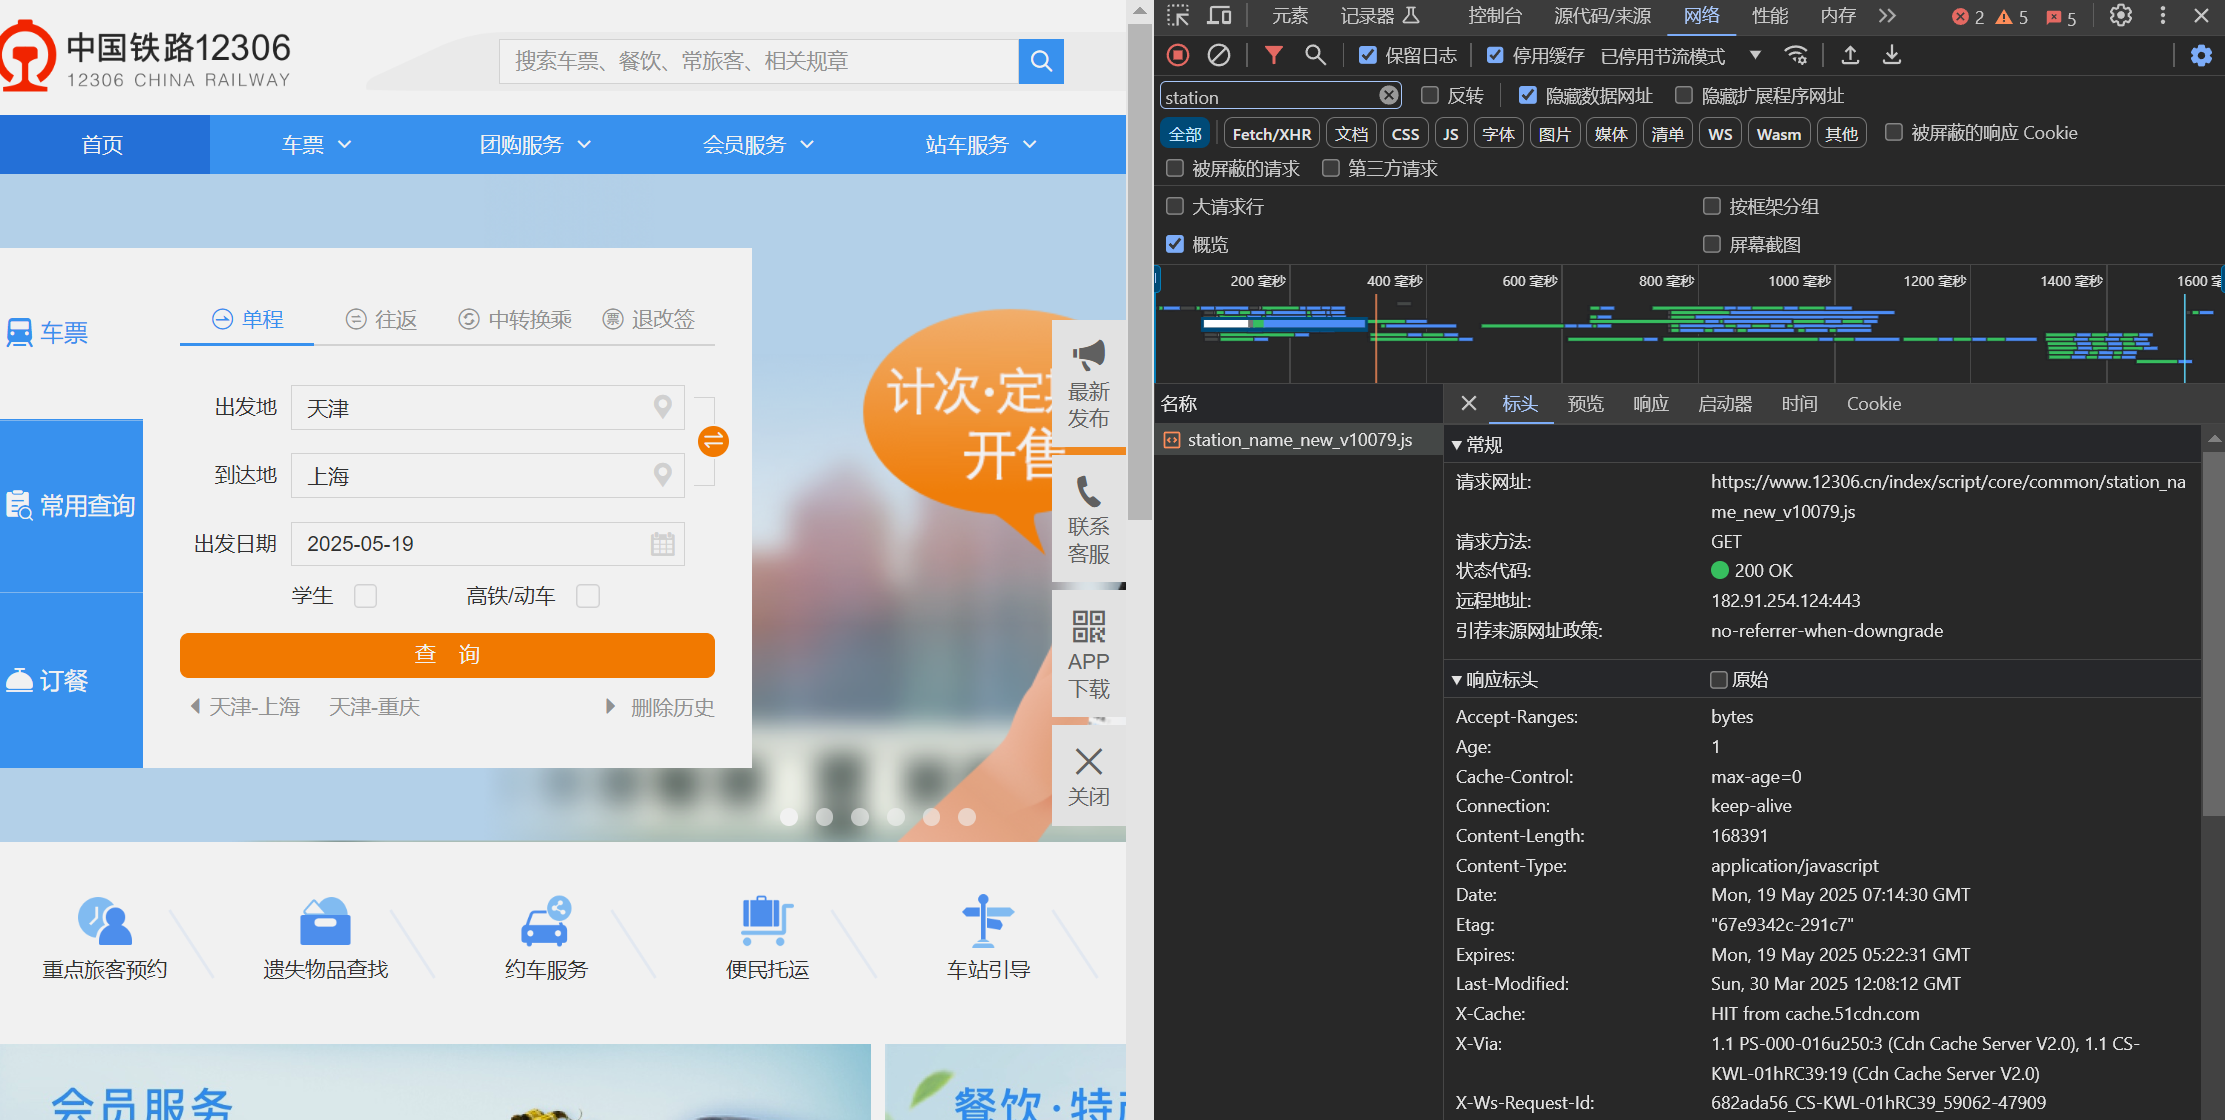Check the 学生 checkbox
Image resolution: width=2225 pixels, height=1120 pixels.
(366, 596)
